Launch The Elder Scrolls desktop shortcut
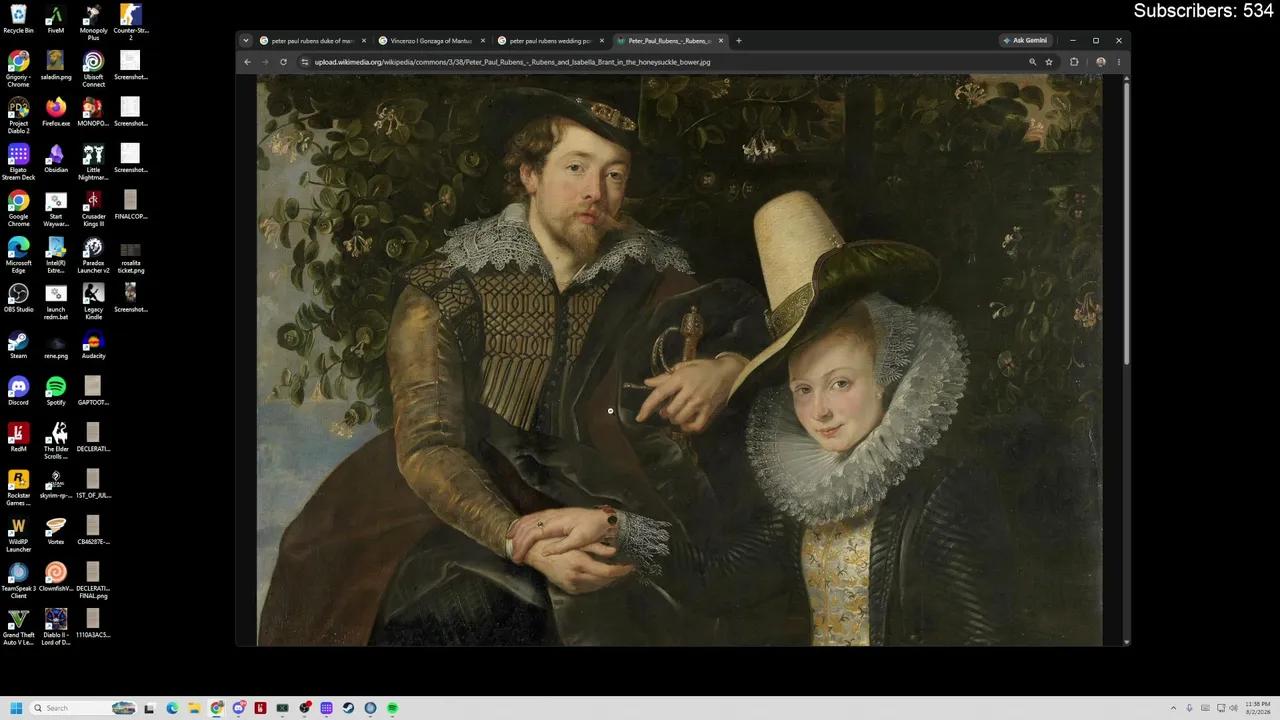 (56, 441)
